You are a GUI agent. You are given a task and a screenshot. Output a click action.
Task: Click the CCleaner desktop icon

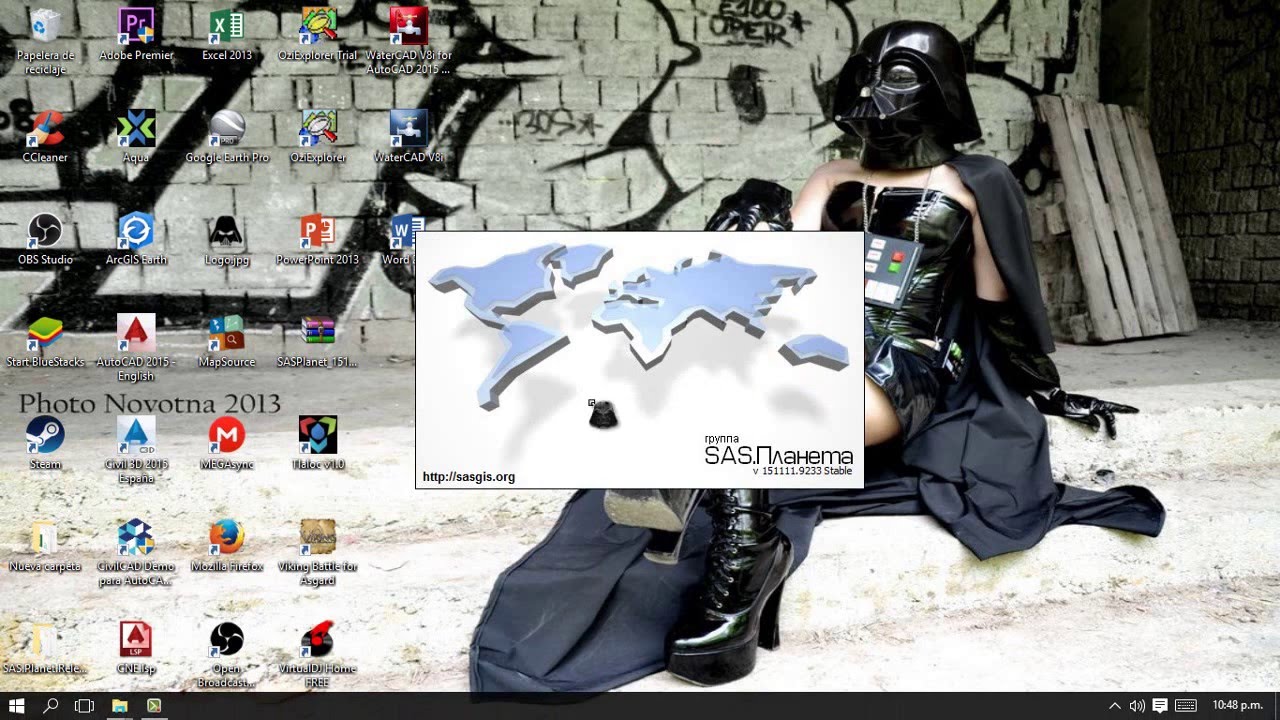pos(45,137)
